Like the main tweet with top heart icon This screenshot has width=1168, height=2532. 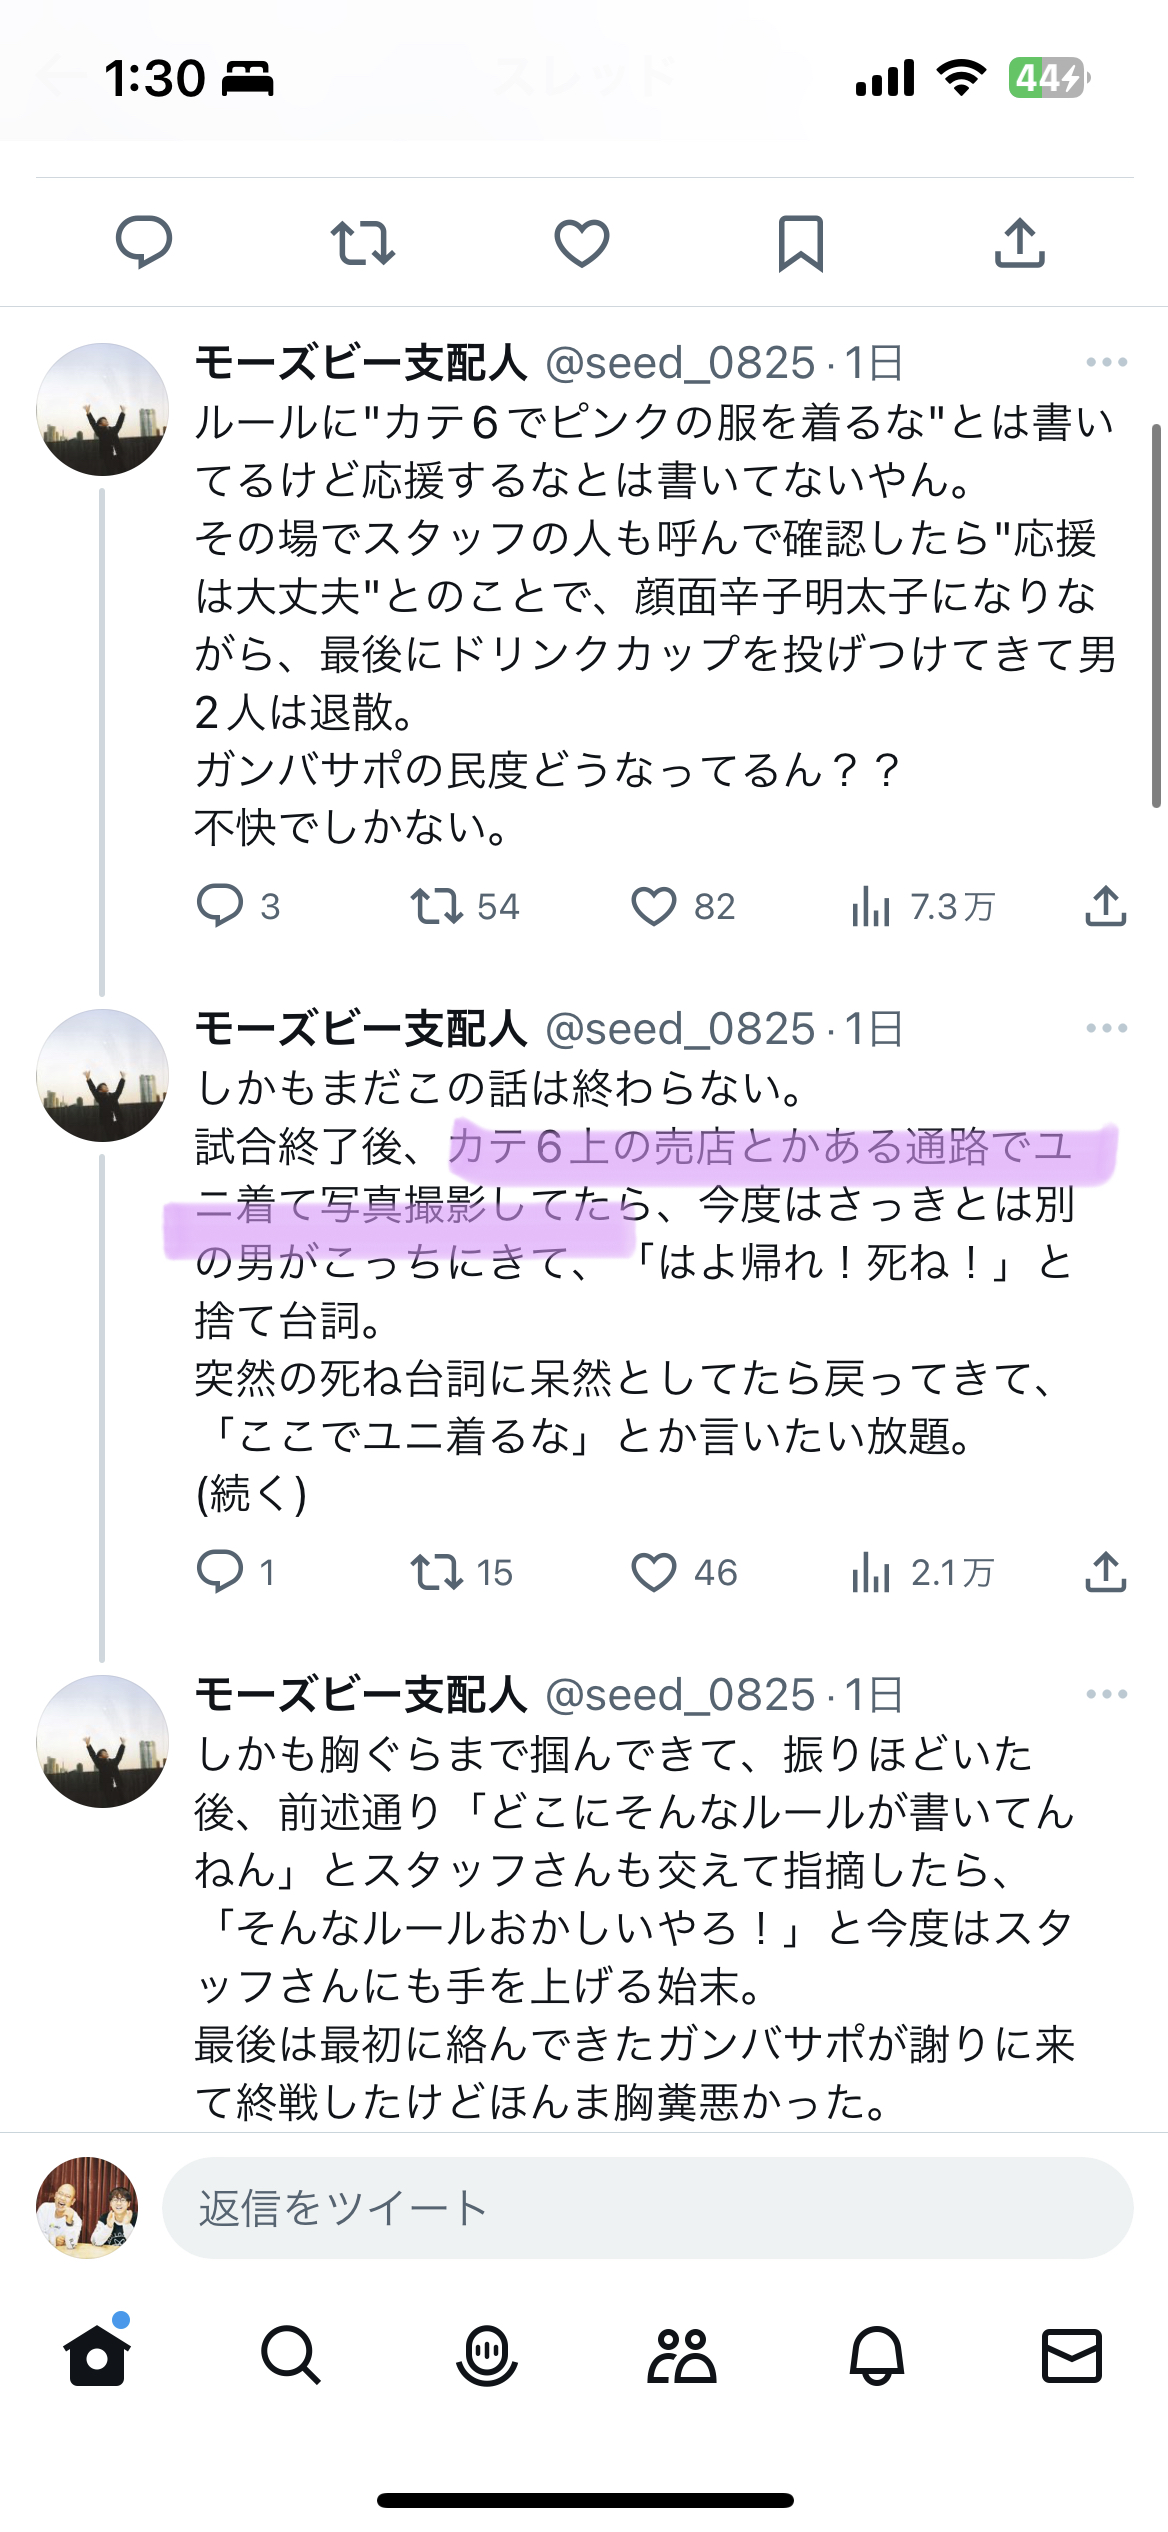pyautogui.click(x=582, y=243)
